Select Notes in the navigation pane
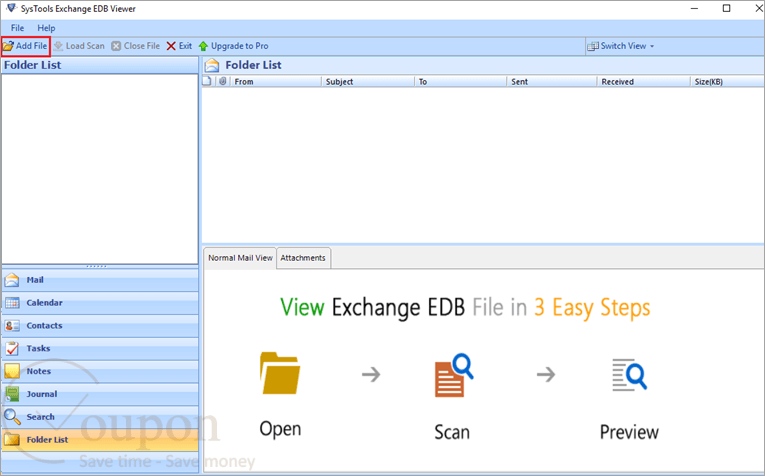765x476 pixels. click(x=100, y=371)
